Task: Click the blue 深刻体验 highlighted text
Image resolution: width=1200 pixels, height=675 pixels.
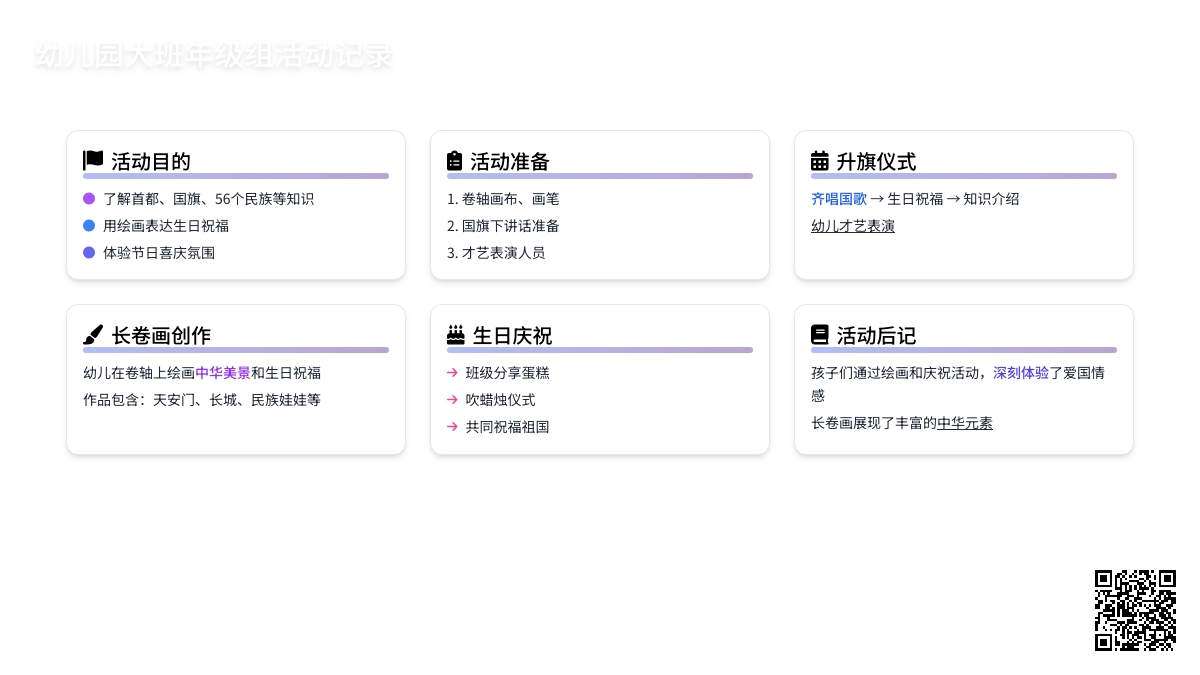Action: 1020,373
